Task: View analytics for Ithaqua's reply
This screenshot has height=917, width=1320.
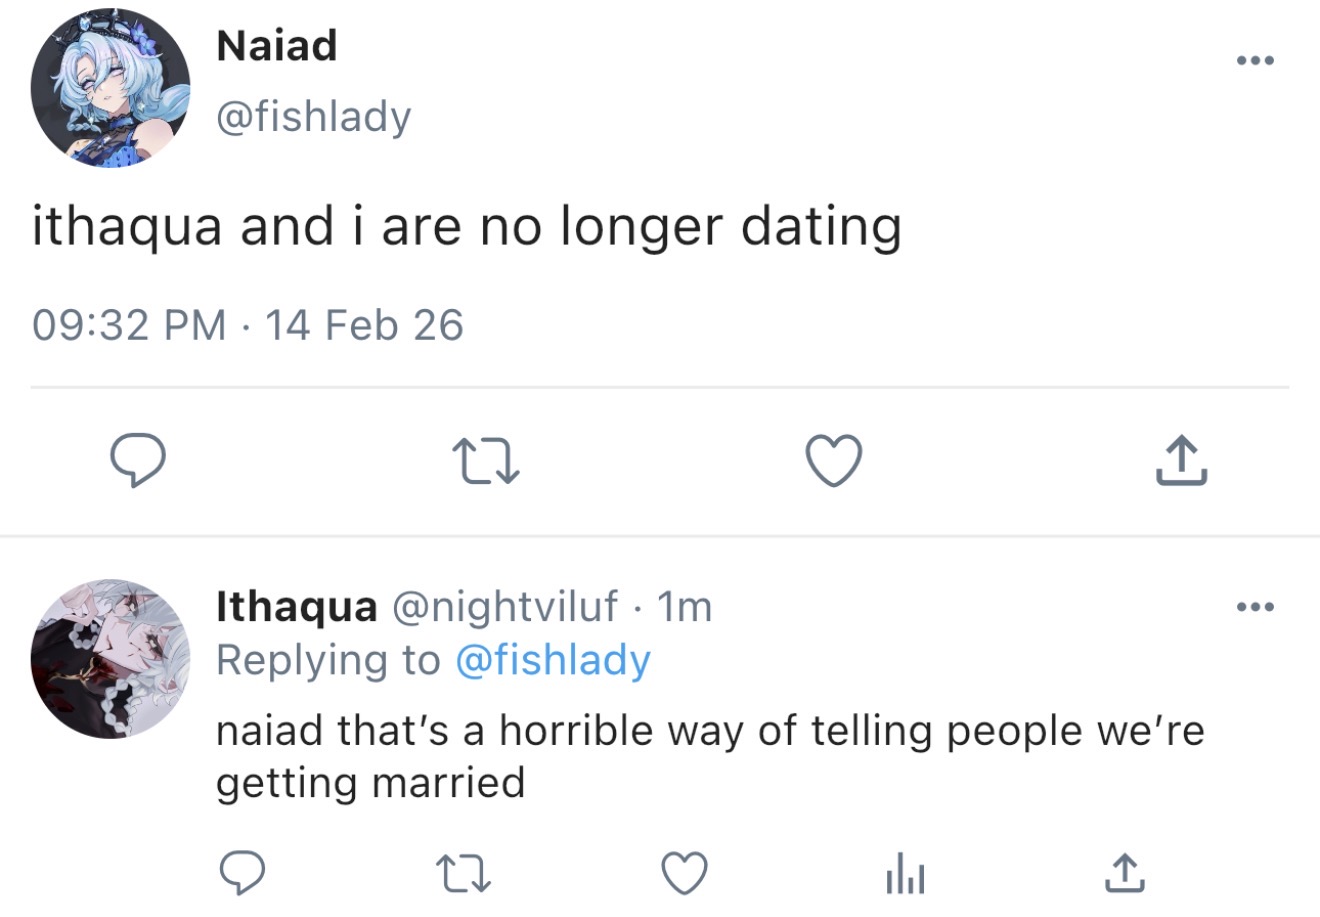Action: 905,875
